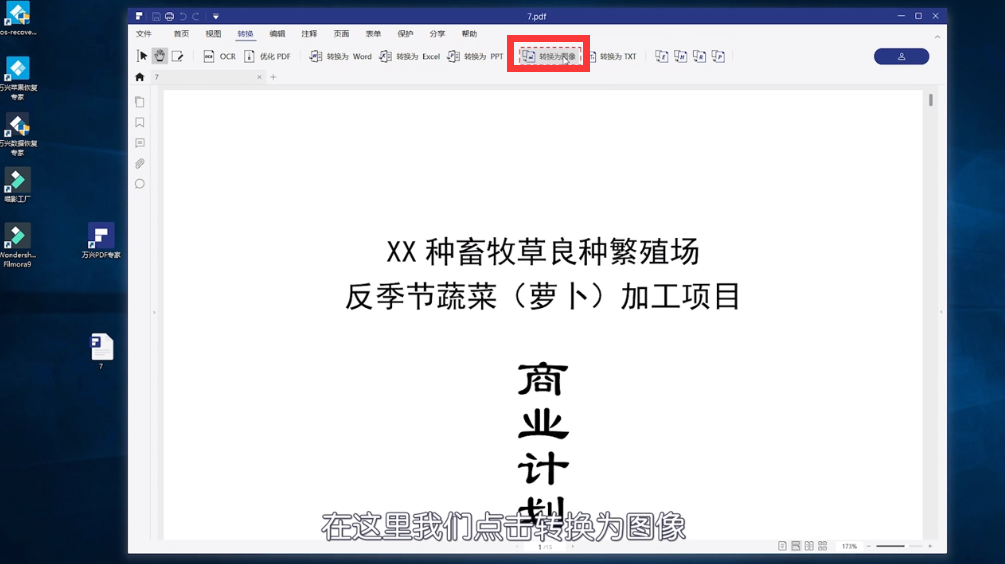Image resolution: width=1005 pixels, height=564 pixels.
Task: Open the 页面 tab
Action: tap(342, 33)
